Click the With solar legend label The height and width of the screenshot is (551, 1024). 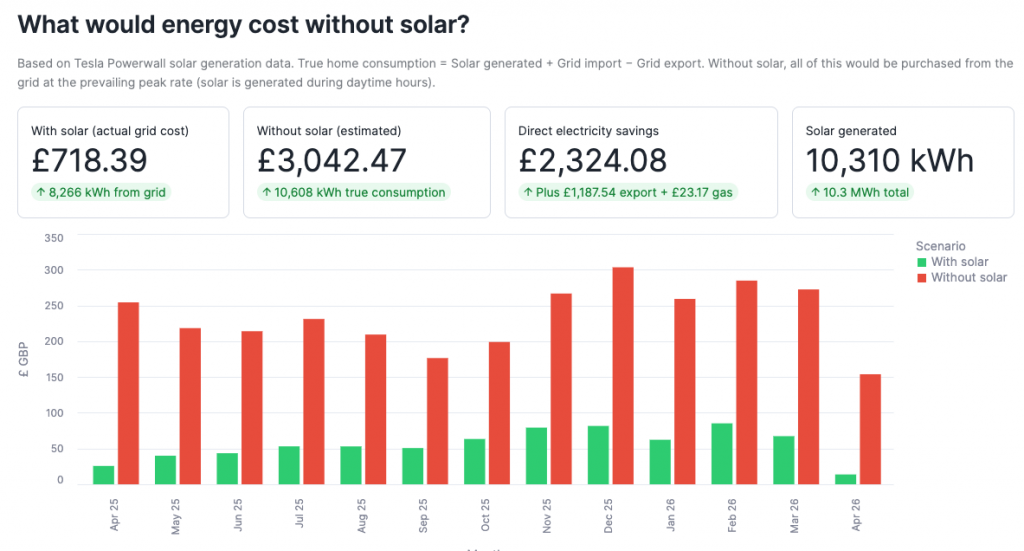[959, 262]
